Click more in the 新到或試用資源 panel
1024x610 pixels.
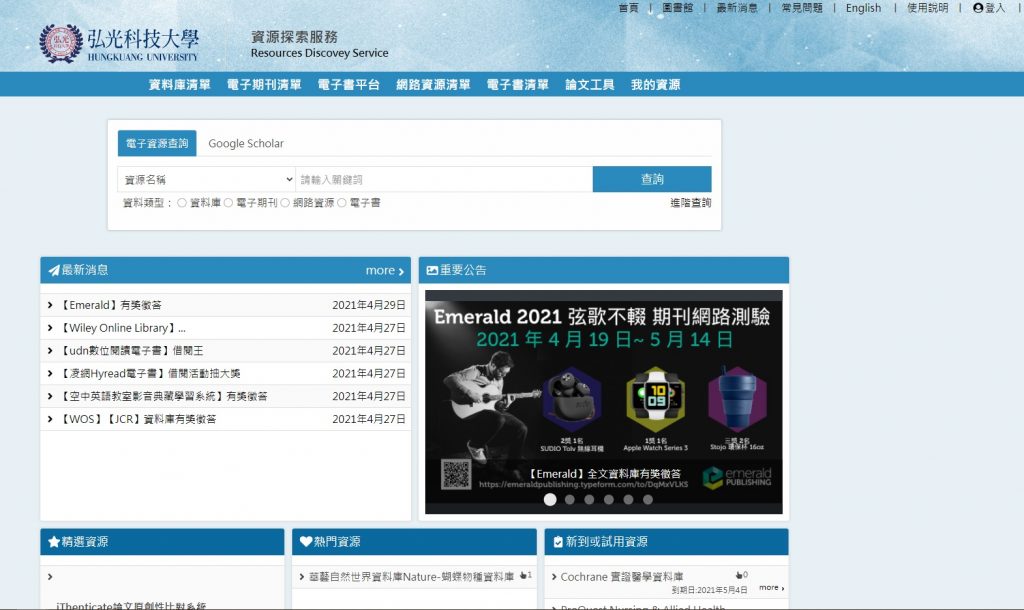pos(771,588)
